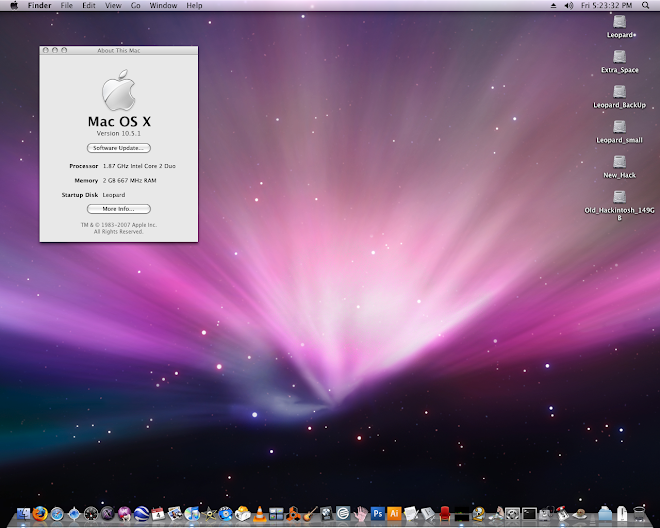
Task: Open Google Earth from the Dock
Action: pyautogui.click(x=141, y=514)
